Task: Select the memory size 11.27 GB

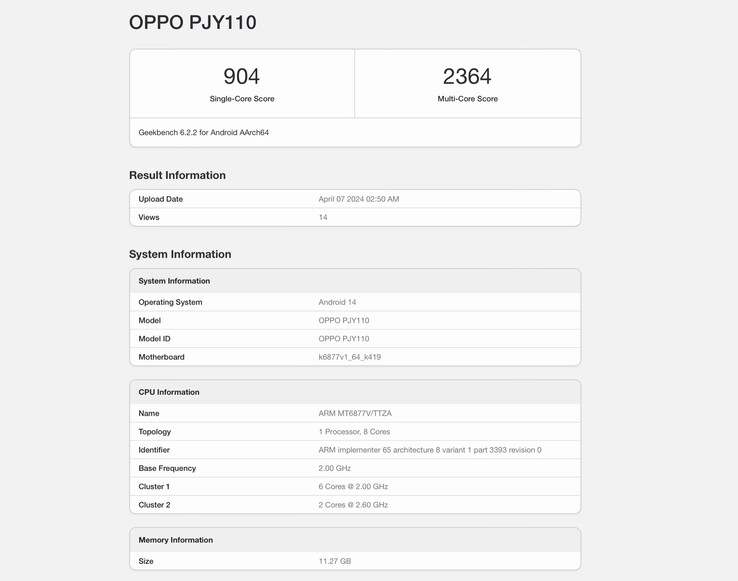Action: point(335,561)
